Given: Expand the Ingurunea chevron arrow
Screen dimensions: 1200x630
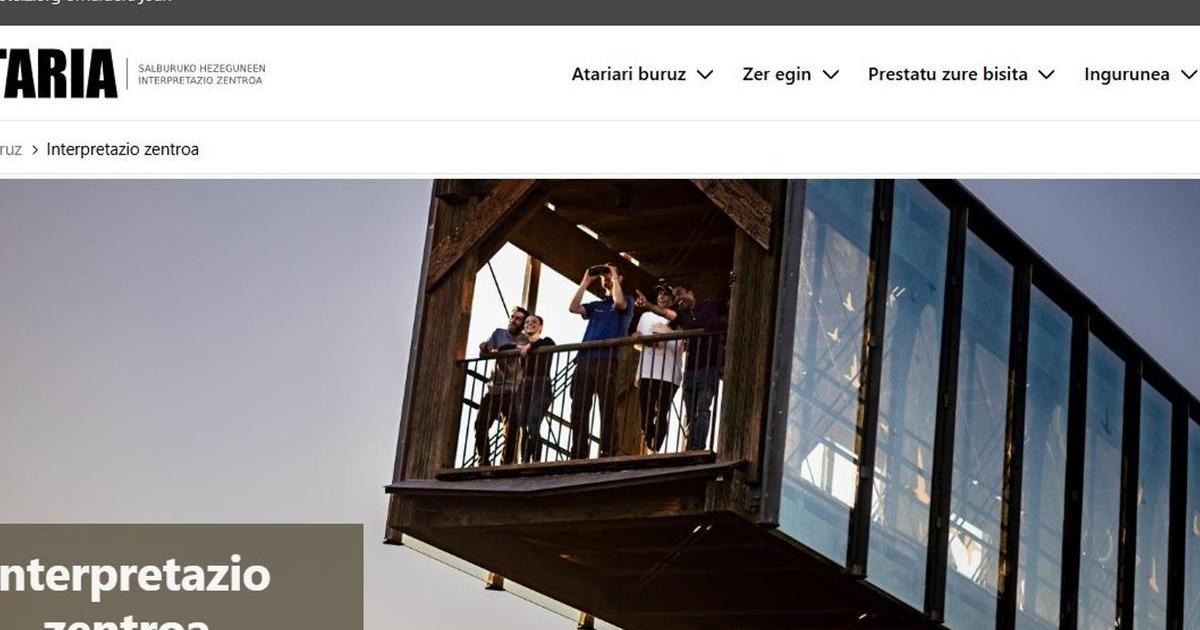Looking at the screenshot, I should pyautogui.click(x=1188, y=74).
